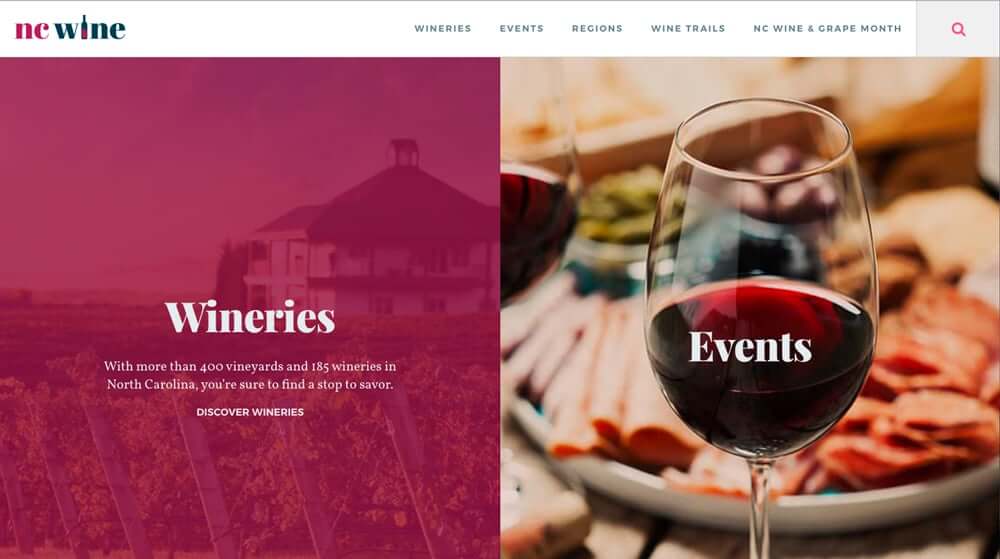
Task: Click the magnifying glass search icon
Action: click(958, 29)
